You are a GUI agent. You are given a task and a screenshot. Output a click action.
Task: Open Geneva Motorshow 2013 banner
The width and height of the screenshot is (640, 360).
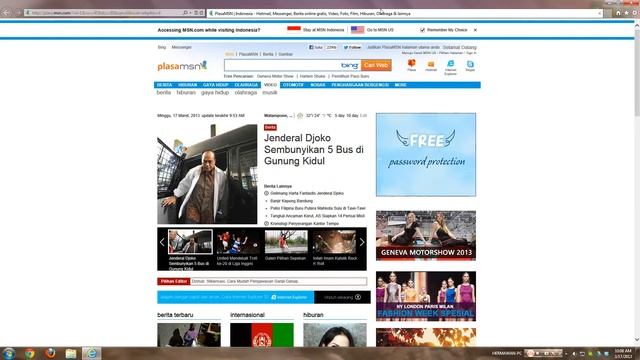426,236
